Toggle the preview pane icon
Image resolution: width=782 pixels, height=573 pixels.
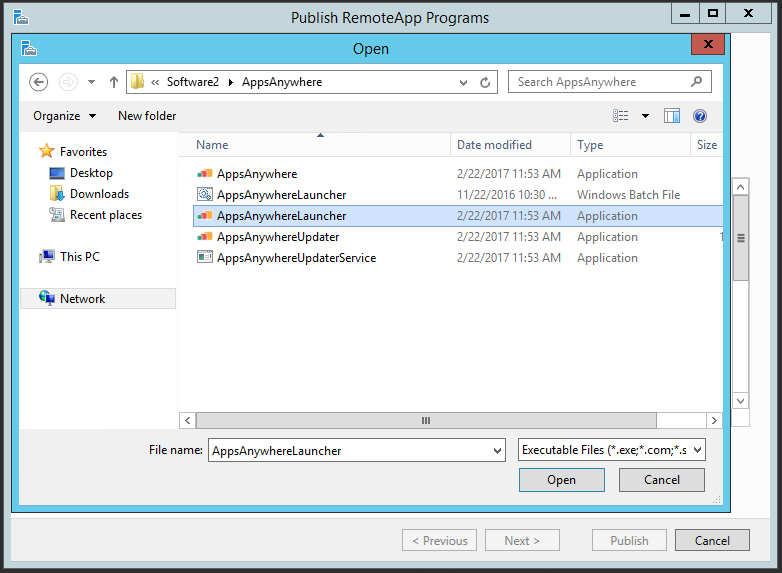672,116
